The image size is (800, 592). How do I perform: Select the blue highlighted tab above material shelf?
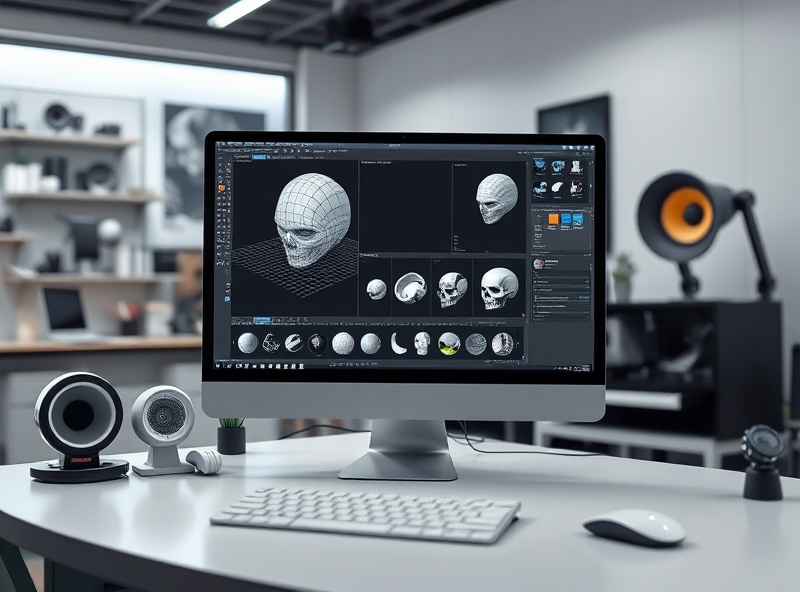[x=264, y=320]
